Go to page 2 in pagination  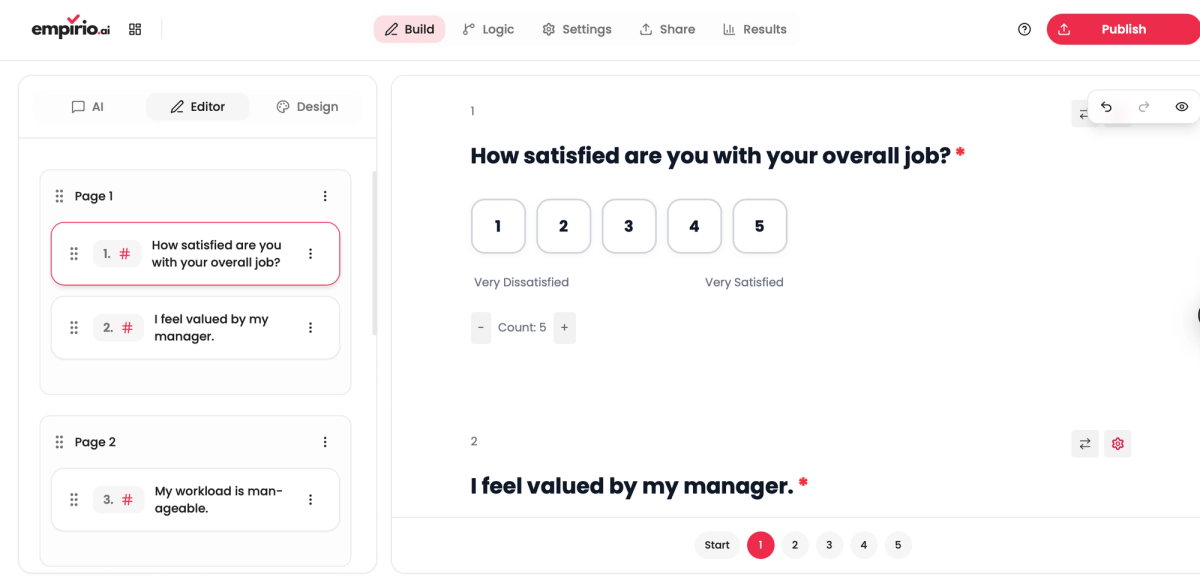pos(795,545)
